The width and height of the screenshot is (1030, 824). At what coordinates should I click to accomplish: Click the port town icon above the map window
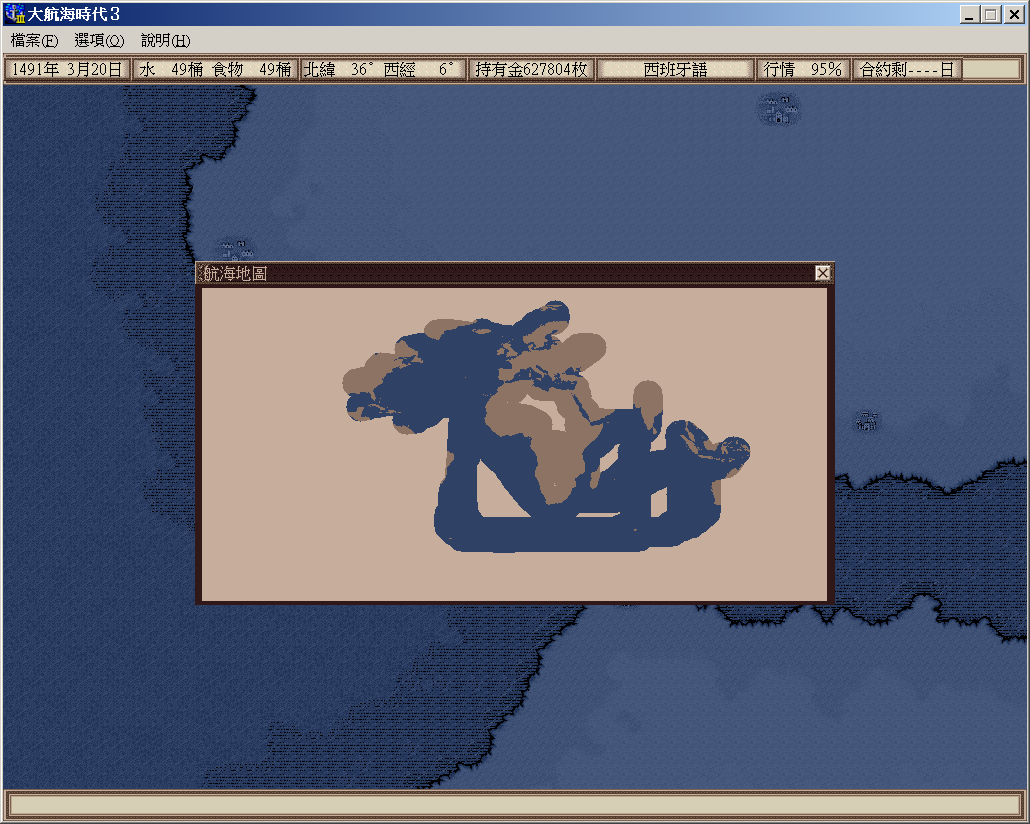click(236, 249)
